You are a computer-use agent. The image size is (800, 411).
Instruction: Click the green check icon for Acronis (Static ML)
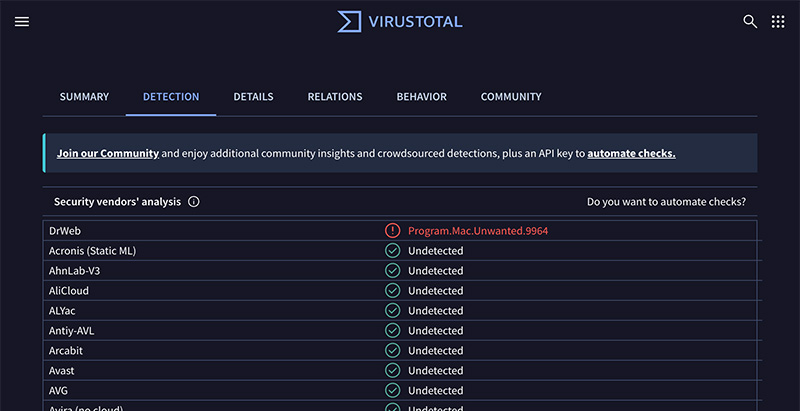click(x=392, y=251)
